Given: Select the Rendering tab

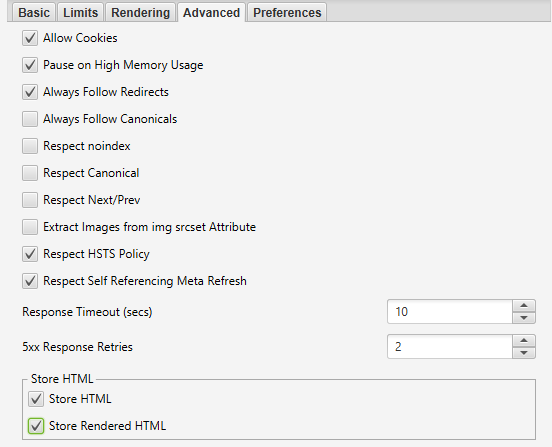Looking at the screenshot, I should (x=140, y=13).
